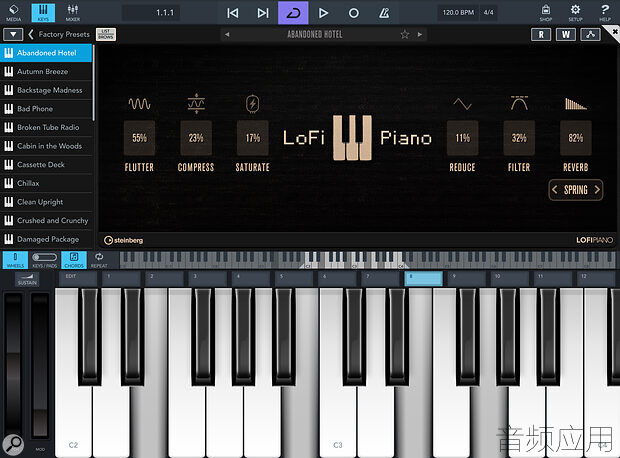Click the 120.0 BPM tempo field
Screen dimensions: 620x458
click(x=458, y=13)
